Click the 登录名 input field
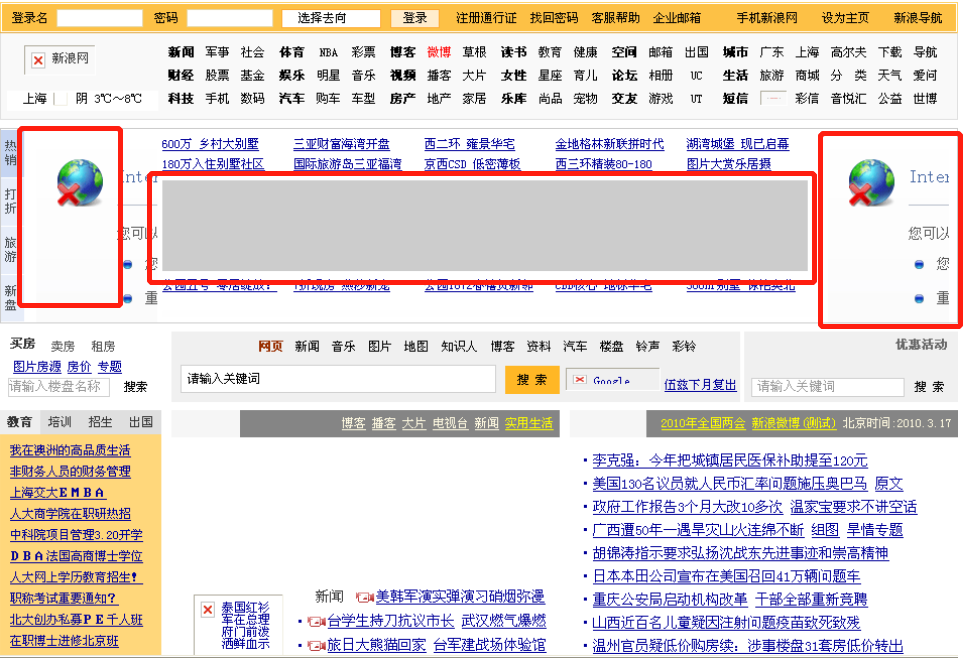 click(99, 19)
